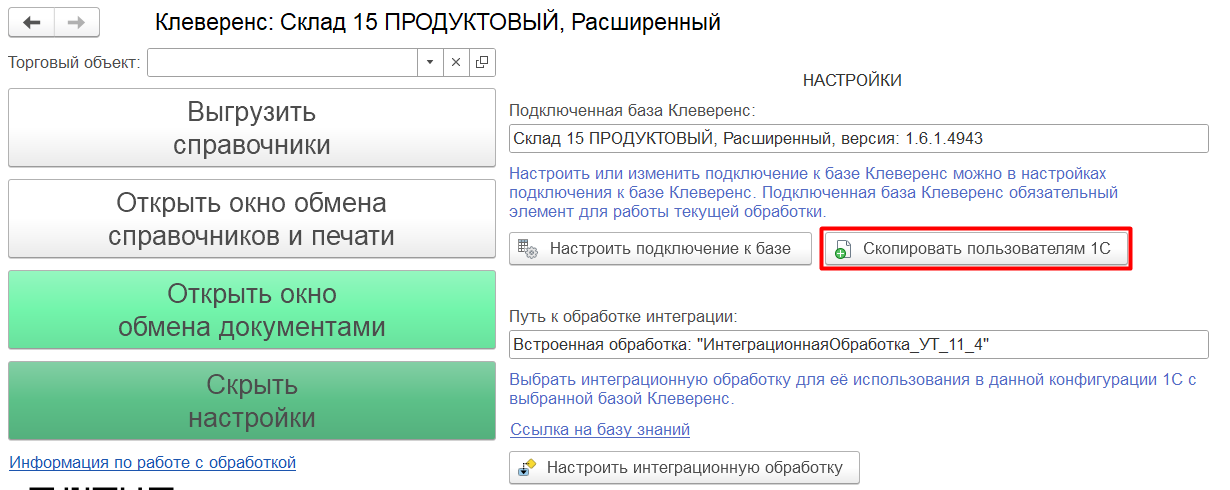This screenshot has height=490, width=1230.
Task: Click the blue hint about настройках подключения
Action: tap(813, 192)
